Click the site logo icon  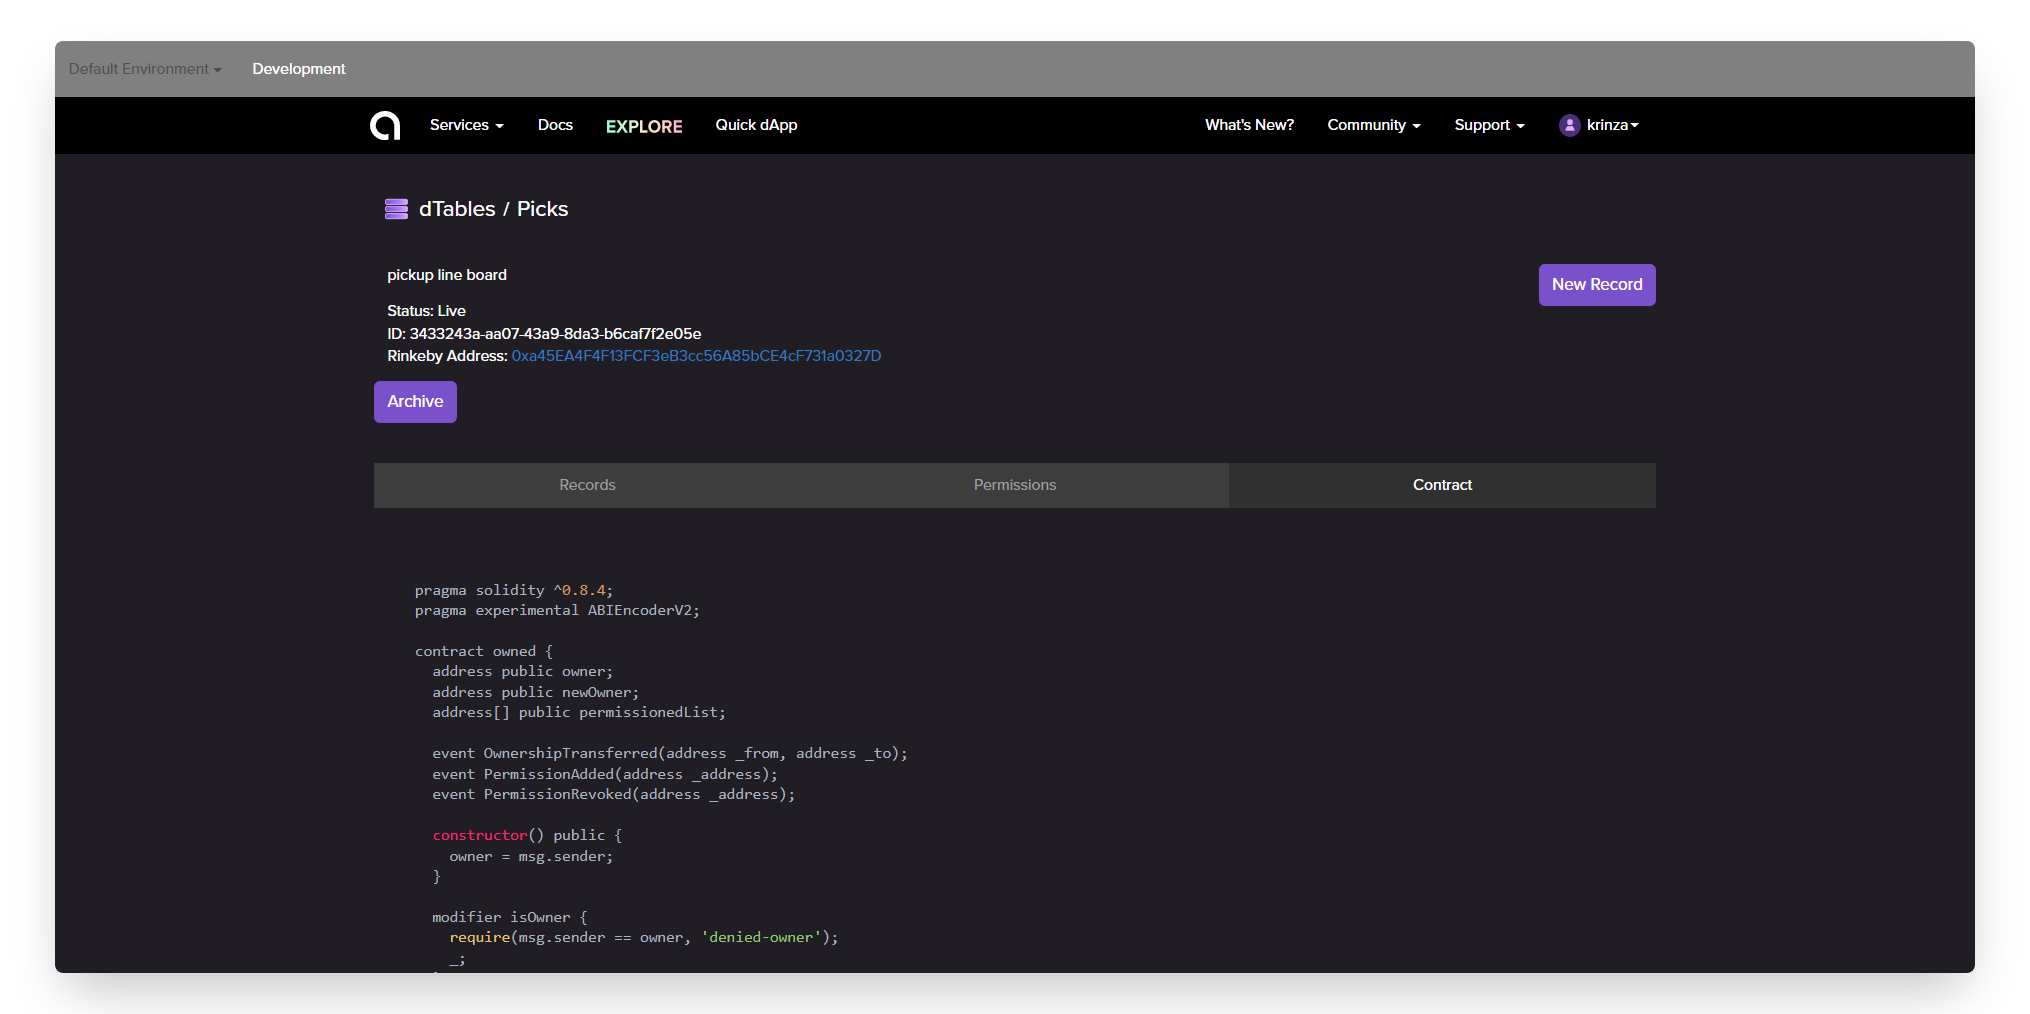click(x=385, y=125)
